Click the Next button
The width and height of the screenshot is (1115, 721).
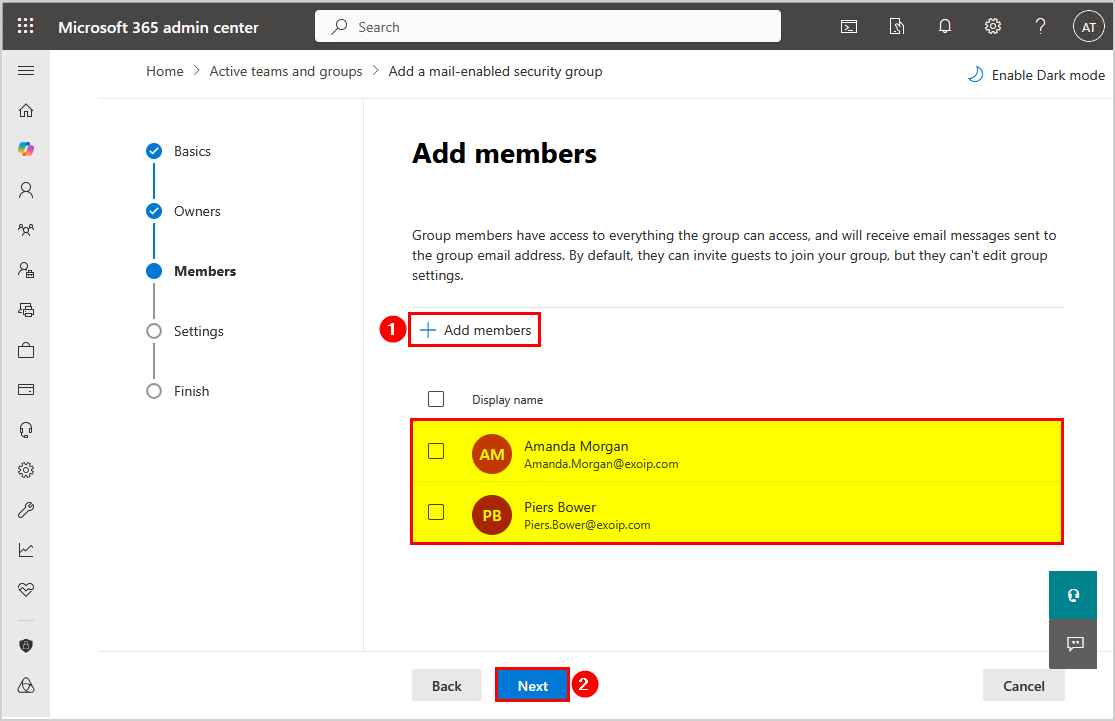click(x=532, y=685)
